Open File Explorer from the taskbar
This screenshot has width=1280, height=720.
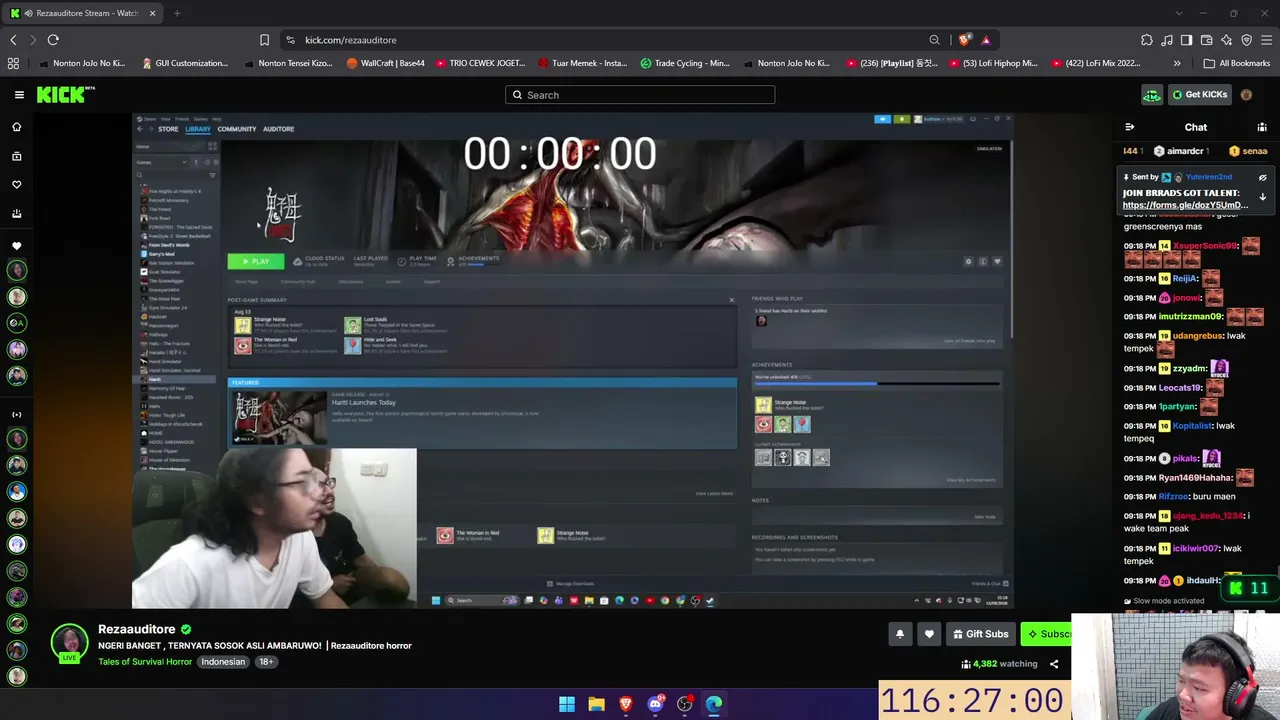click(596, 704)
